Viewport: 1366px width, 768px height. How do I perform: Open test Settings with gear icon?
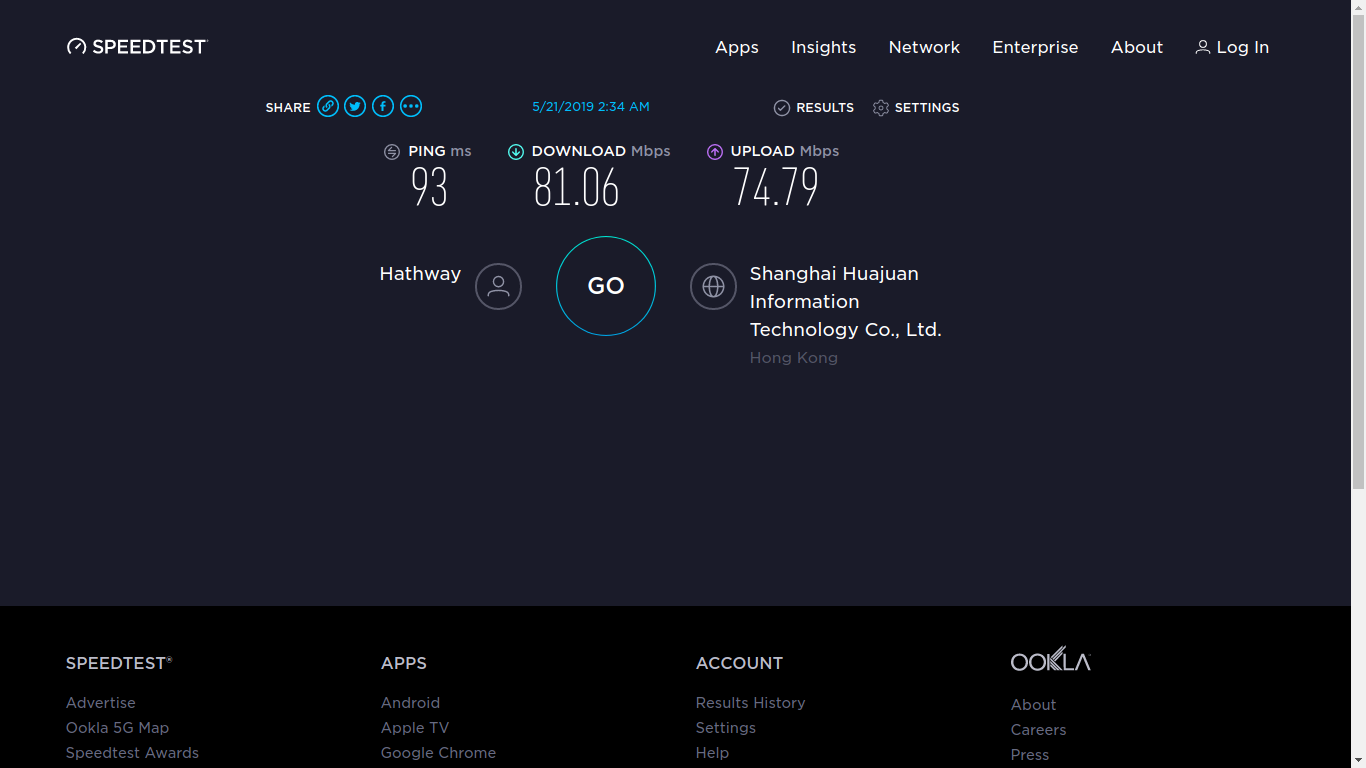(x=916, y=108)
